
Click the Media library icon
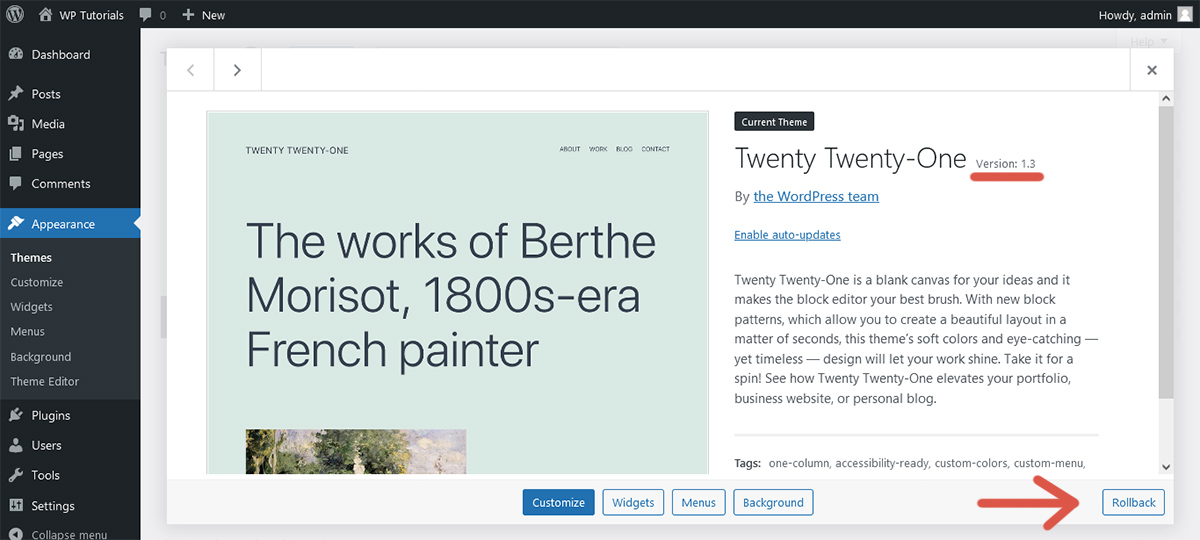[16, 124]
